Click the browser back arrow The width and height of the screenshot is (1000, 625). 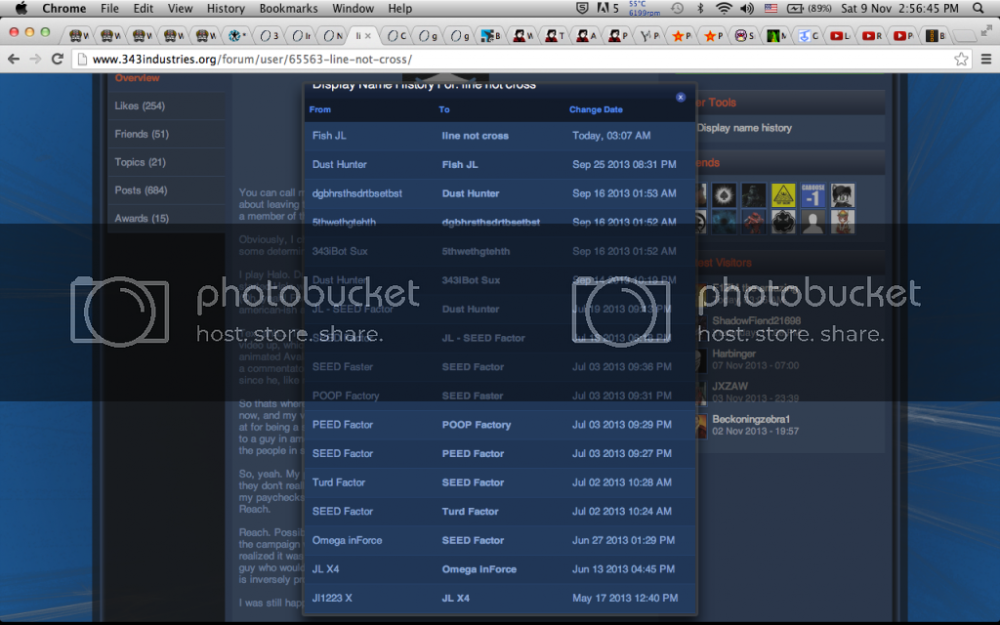click(x=14, y=59)
